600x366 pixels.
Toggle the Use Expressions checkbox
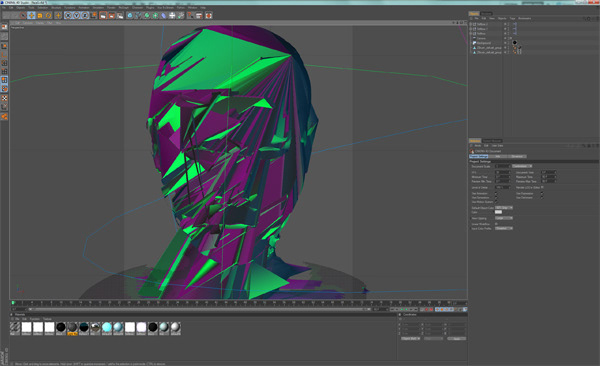coord(541,193)
